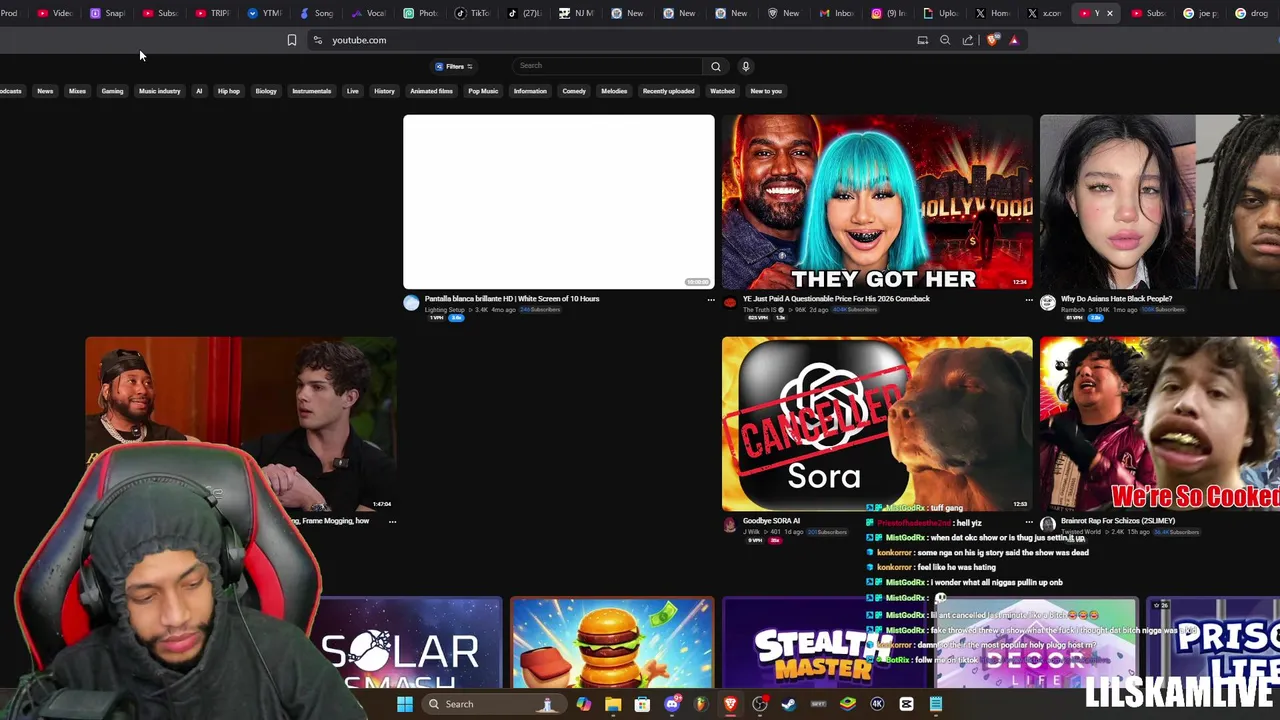Switch to the TikTok browser tab

(x=473, y=13)
